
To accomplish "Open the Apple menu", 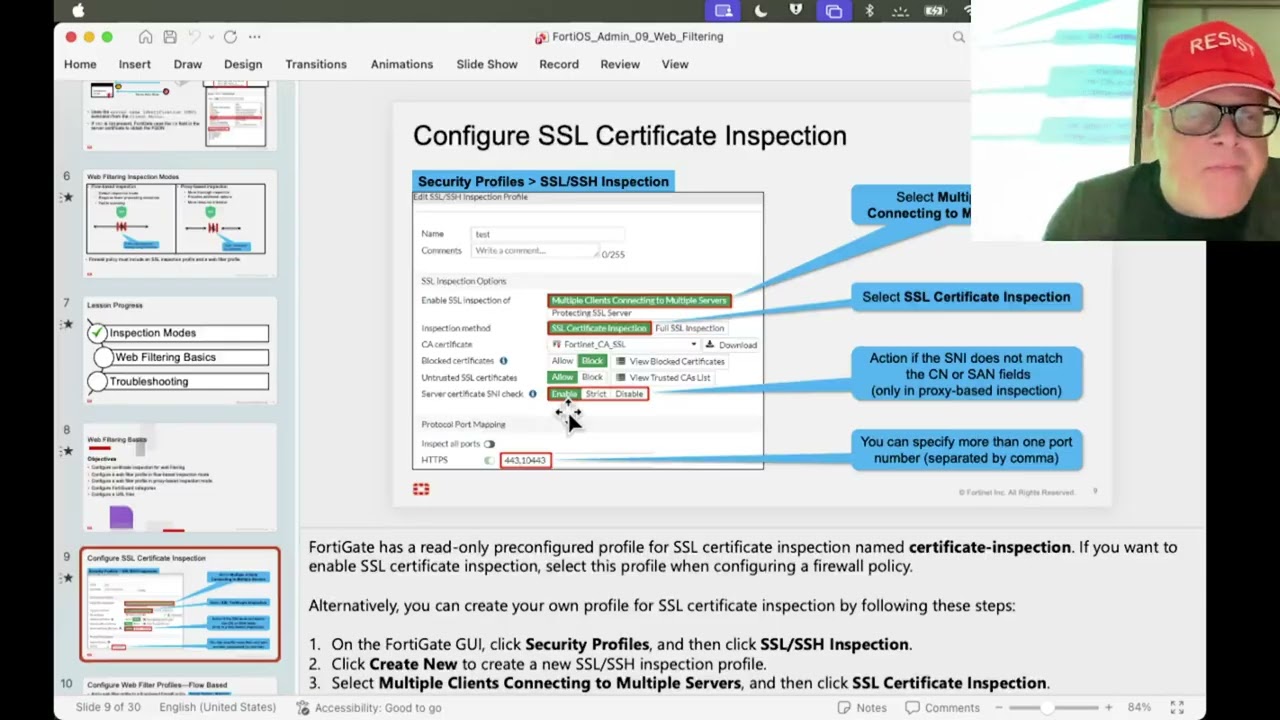I will (x=79, y=11).
